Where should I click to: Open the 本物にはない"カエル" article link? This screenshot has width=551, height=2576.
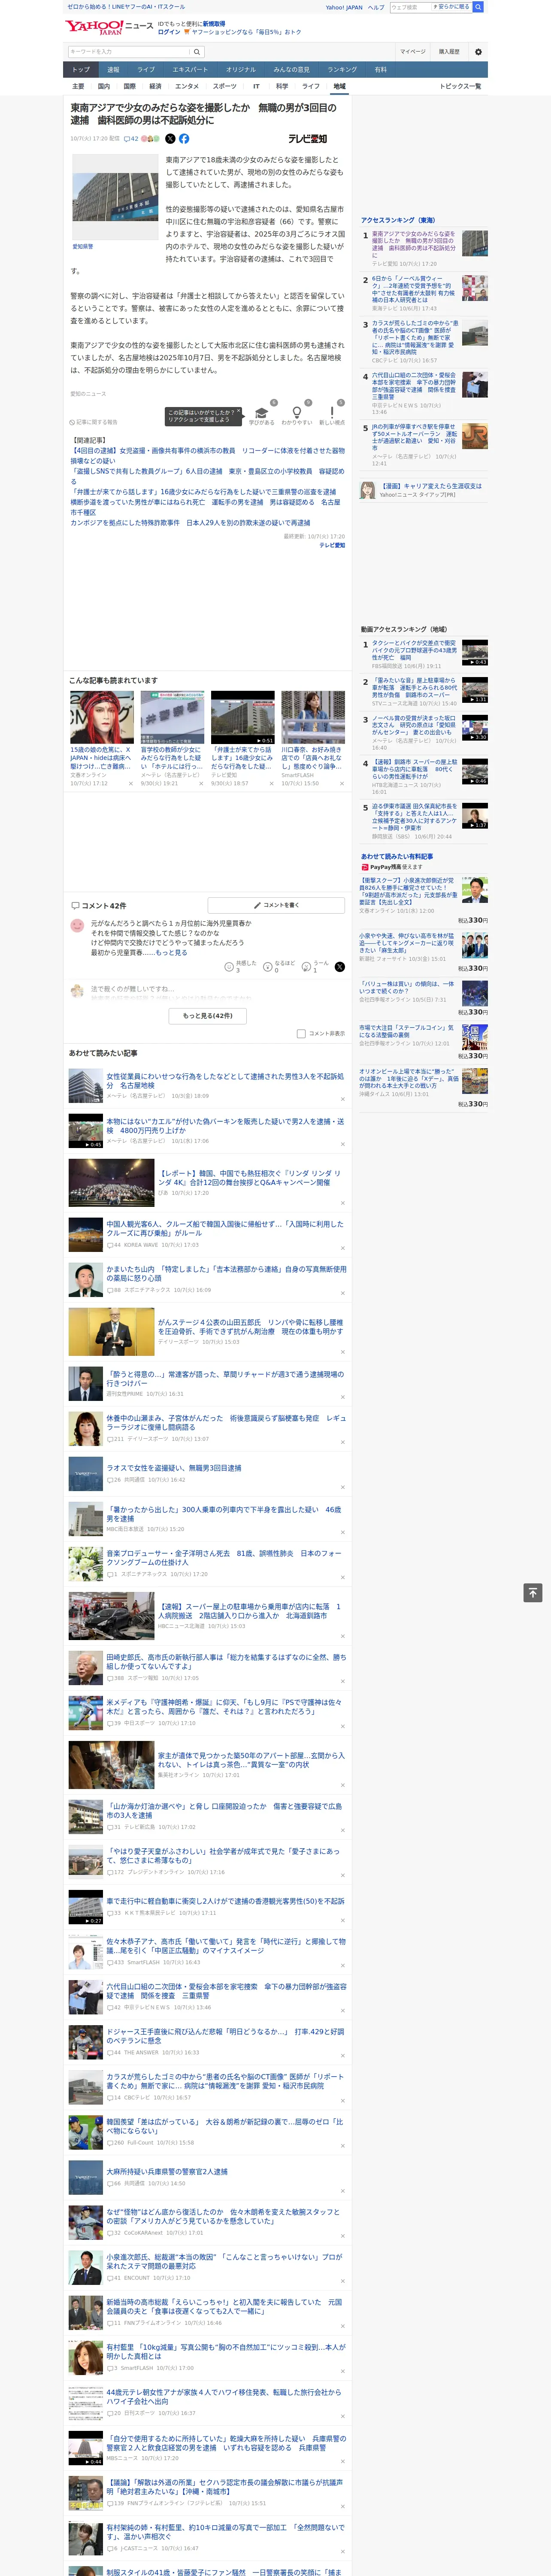(225, 1126)
